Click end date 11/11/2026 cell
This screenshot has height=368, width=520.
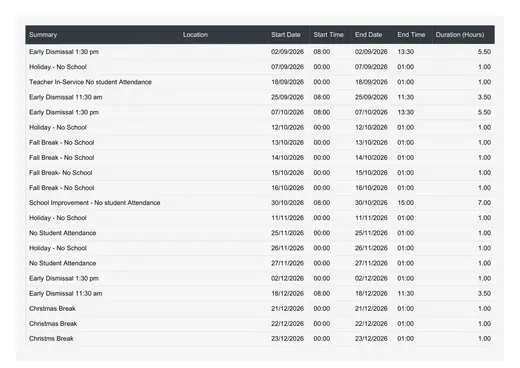click(x=371, y=218)
